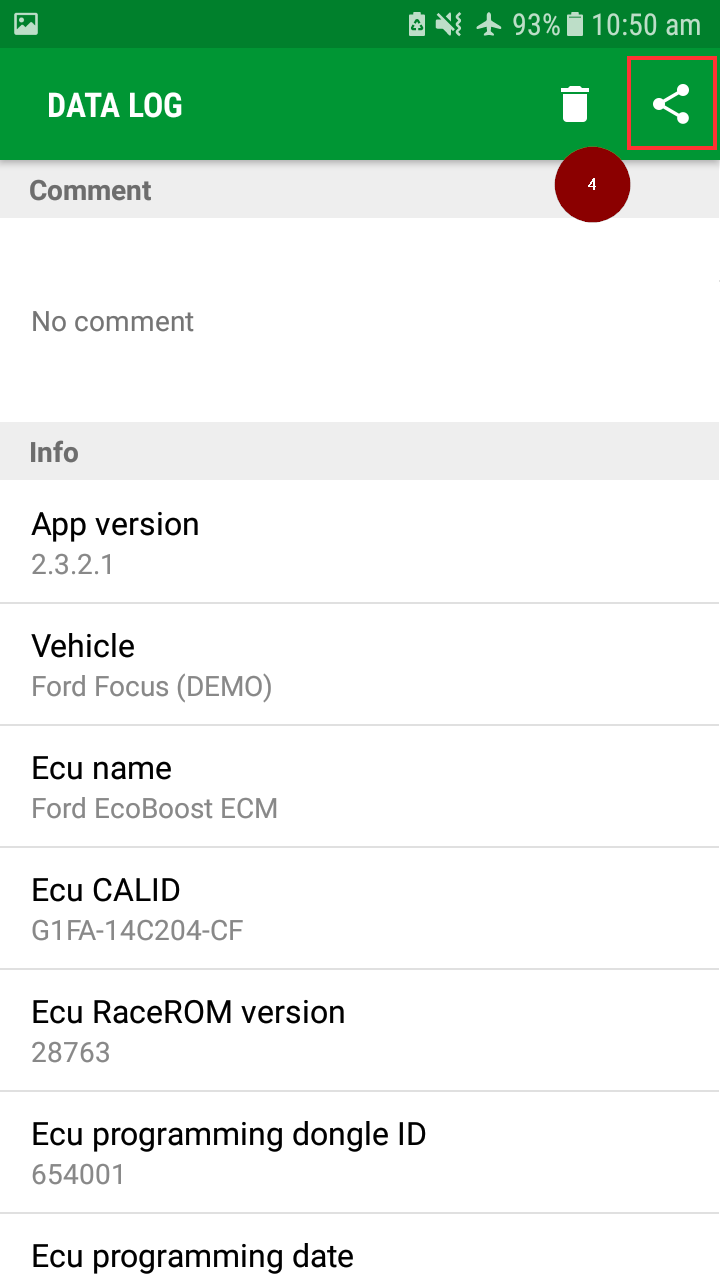The height and width of the screenshot is (1280, 720).
Task: Select the Vehicle Ford Focus row
Action: tap(360, 664)
